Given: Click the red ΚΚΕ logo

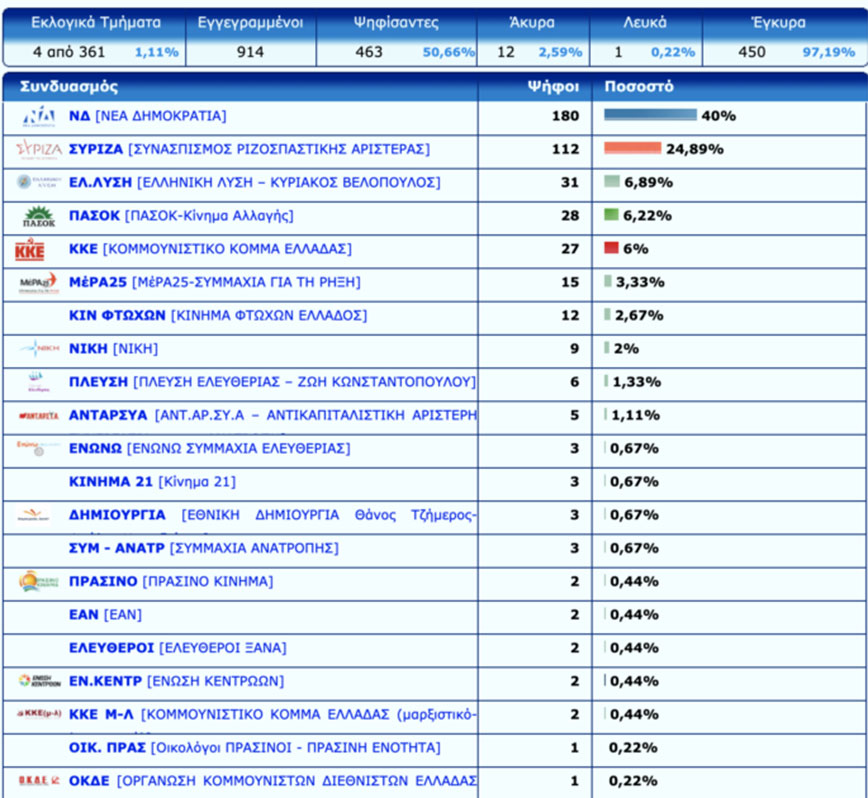Looking at the screenshot, I should tap(31, 249).
